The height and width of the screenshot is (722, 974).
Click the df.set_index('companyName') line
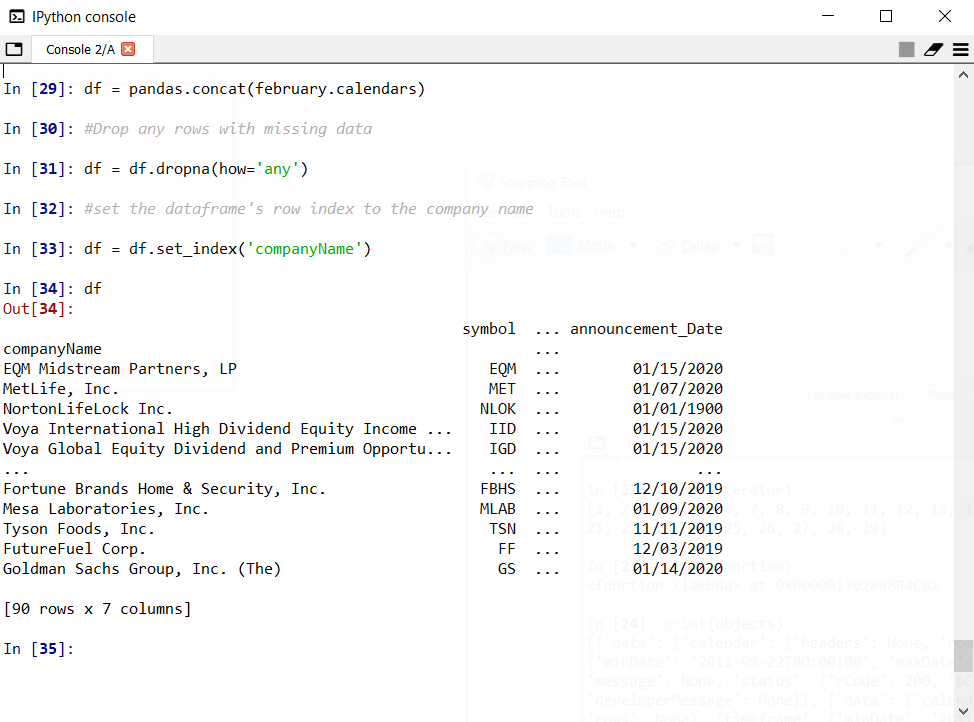click(187, 249)
